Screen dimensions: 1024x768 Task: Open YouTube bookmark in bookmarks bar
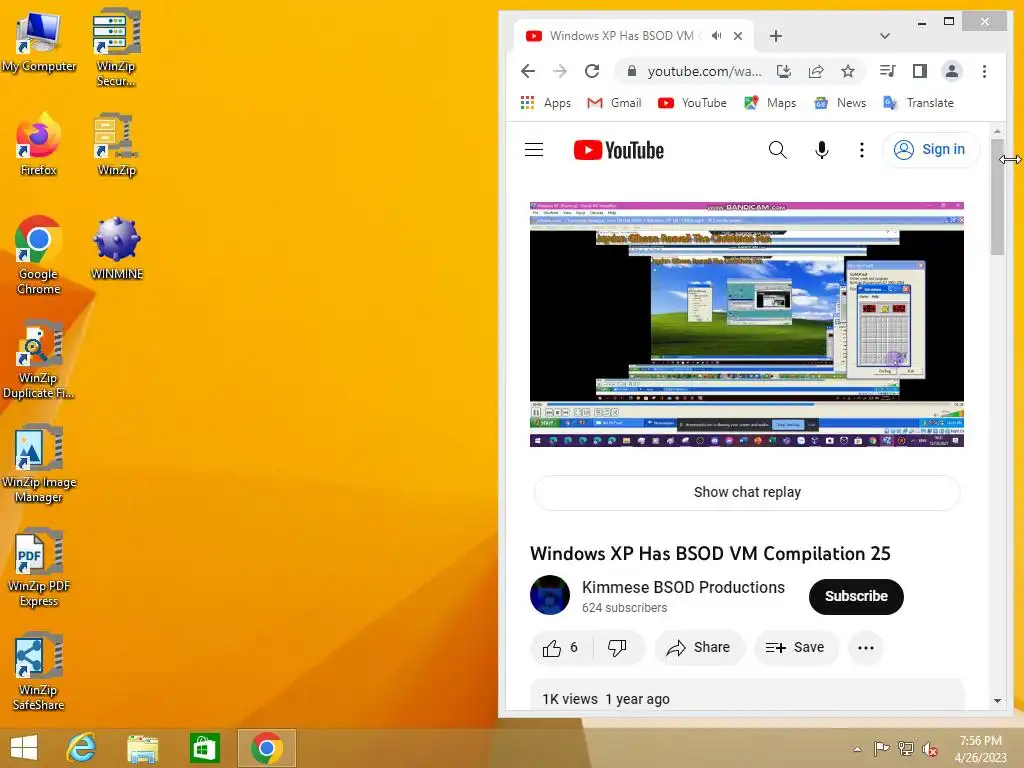692,103
